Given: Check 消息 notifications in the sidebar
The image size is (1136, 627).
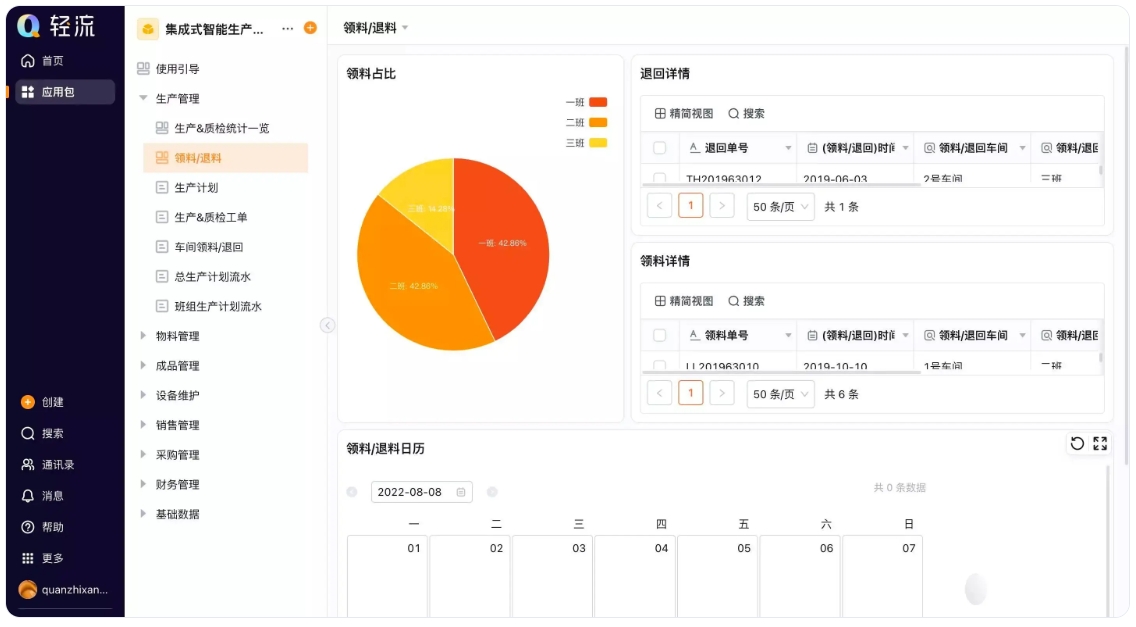Looking at the screenshot, I should 44,495.
